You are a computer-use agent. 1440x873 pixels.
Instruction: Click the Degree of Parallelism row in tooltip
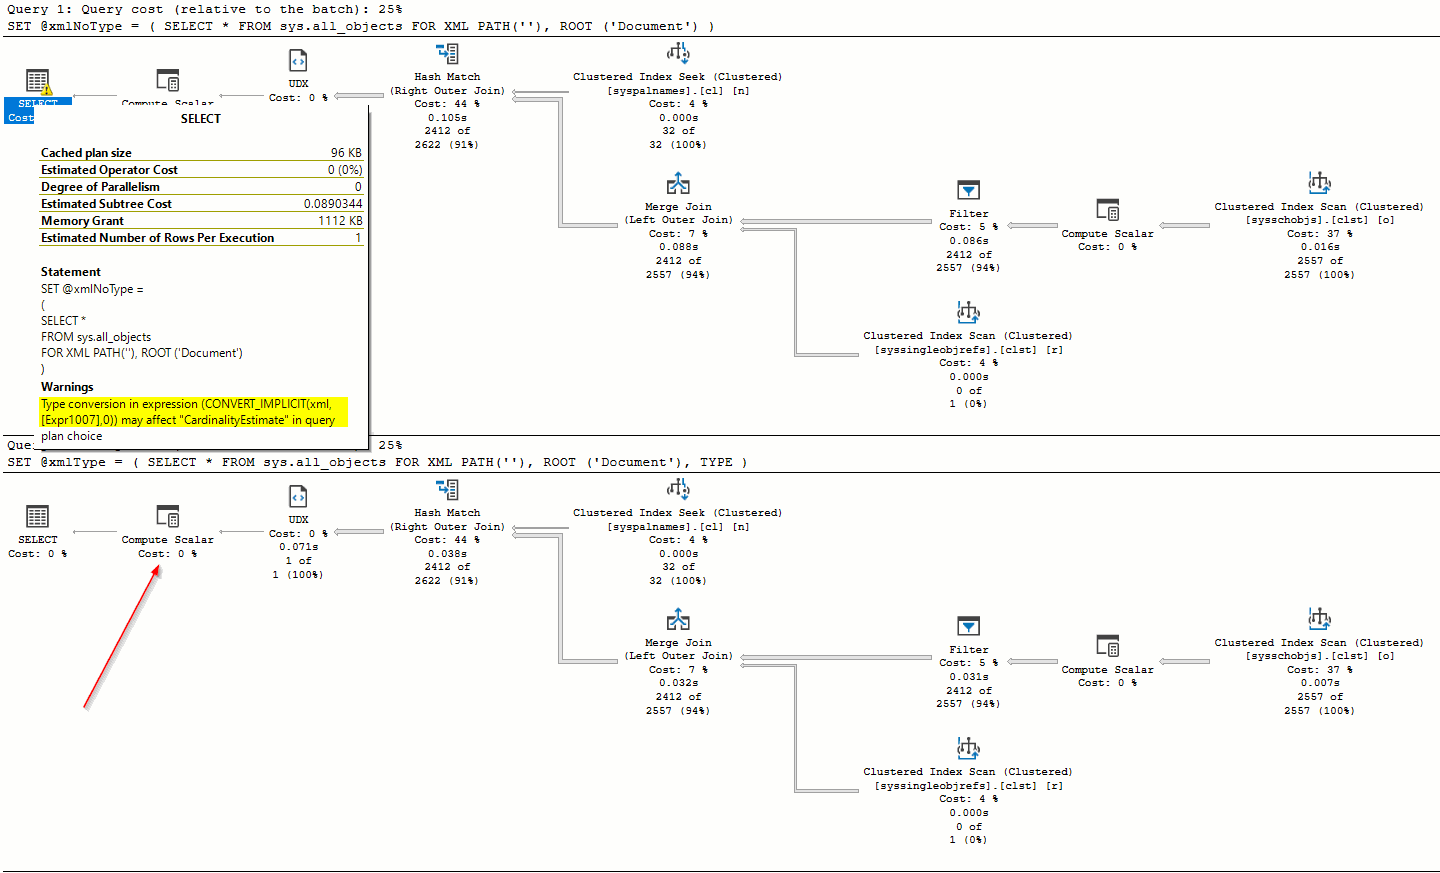tap(201, 187)
